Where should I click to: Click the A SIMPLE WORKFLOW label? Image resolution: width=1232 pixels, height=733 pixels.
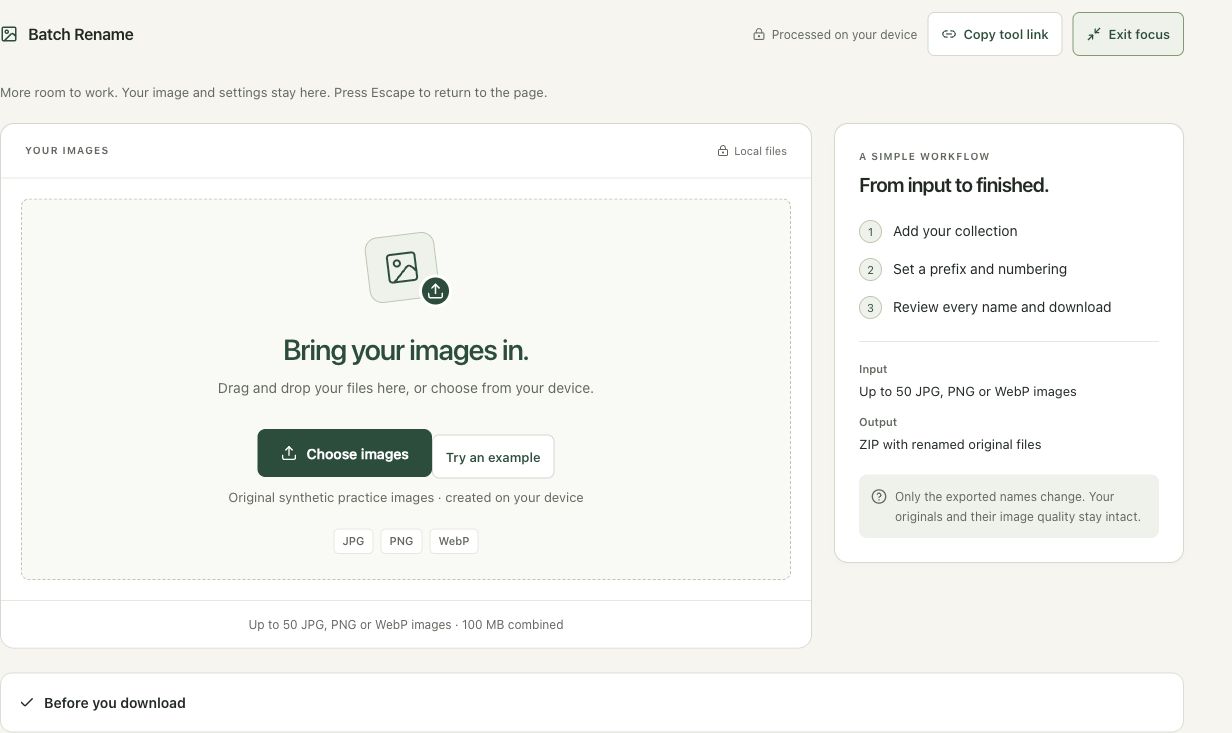click(x=924, y=157)
